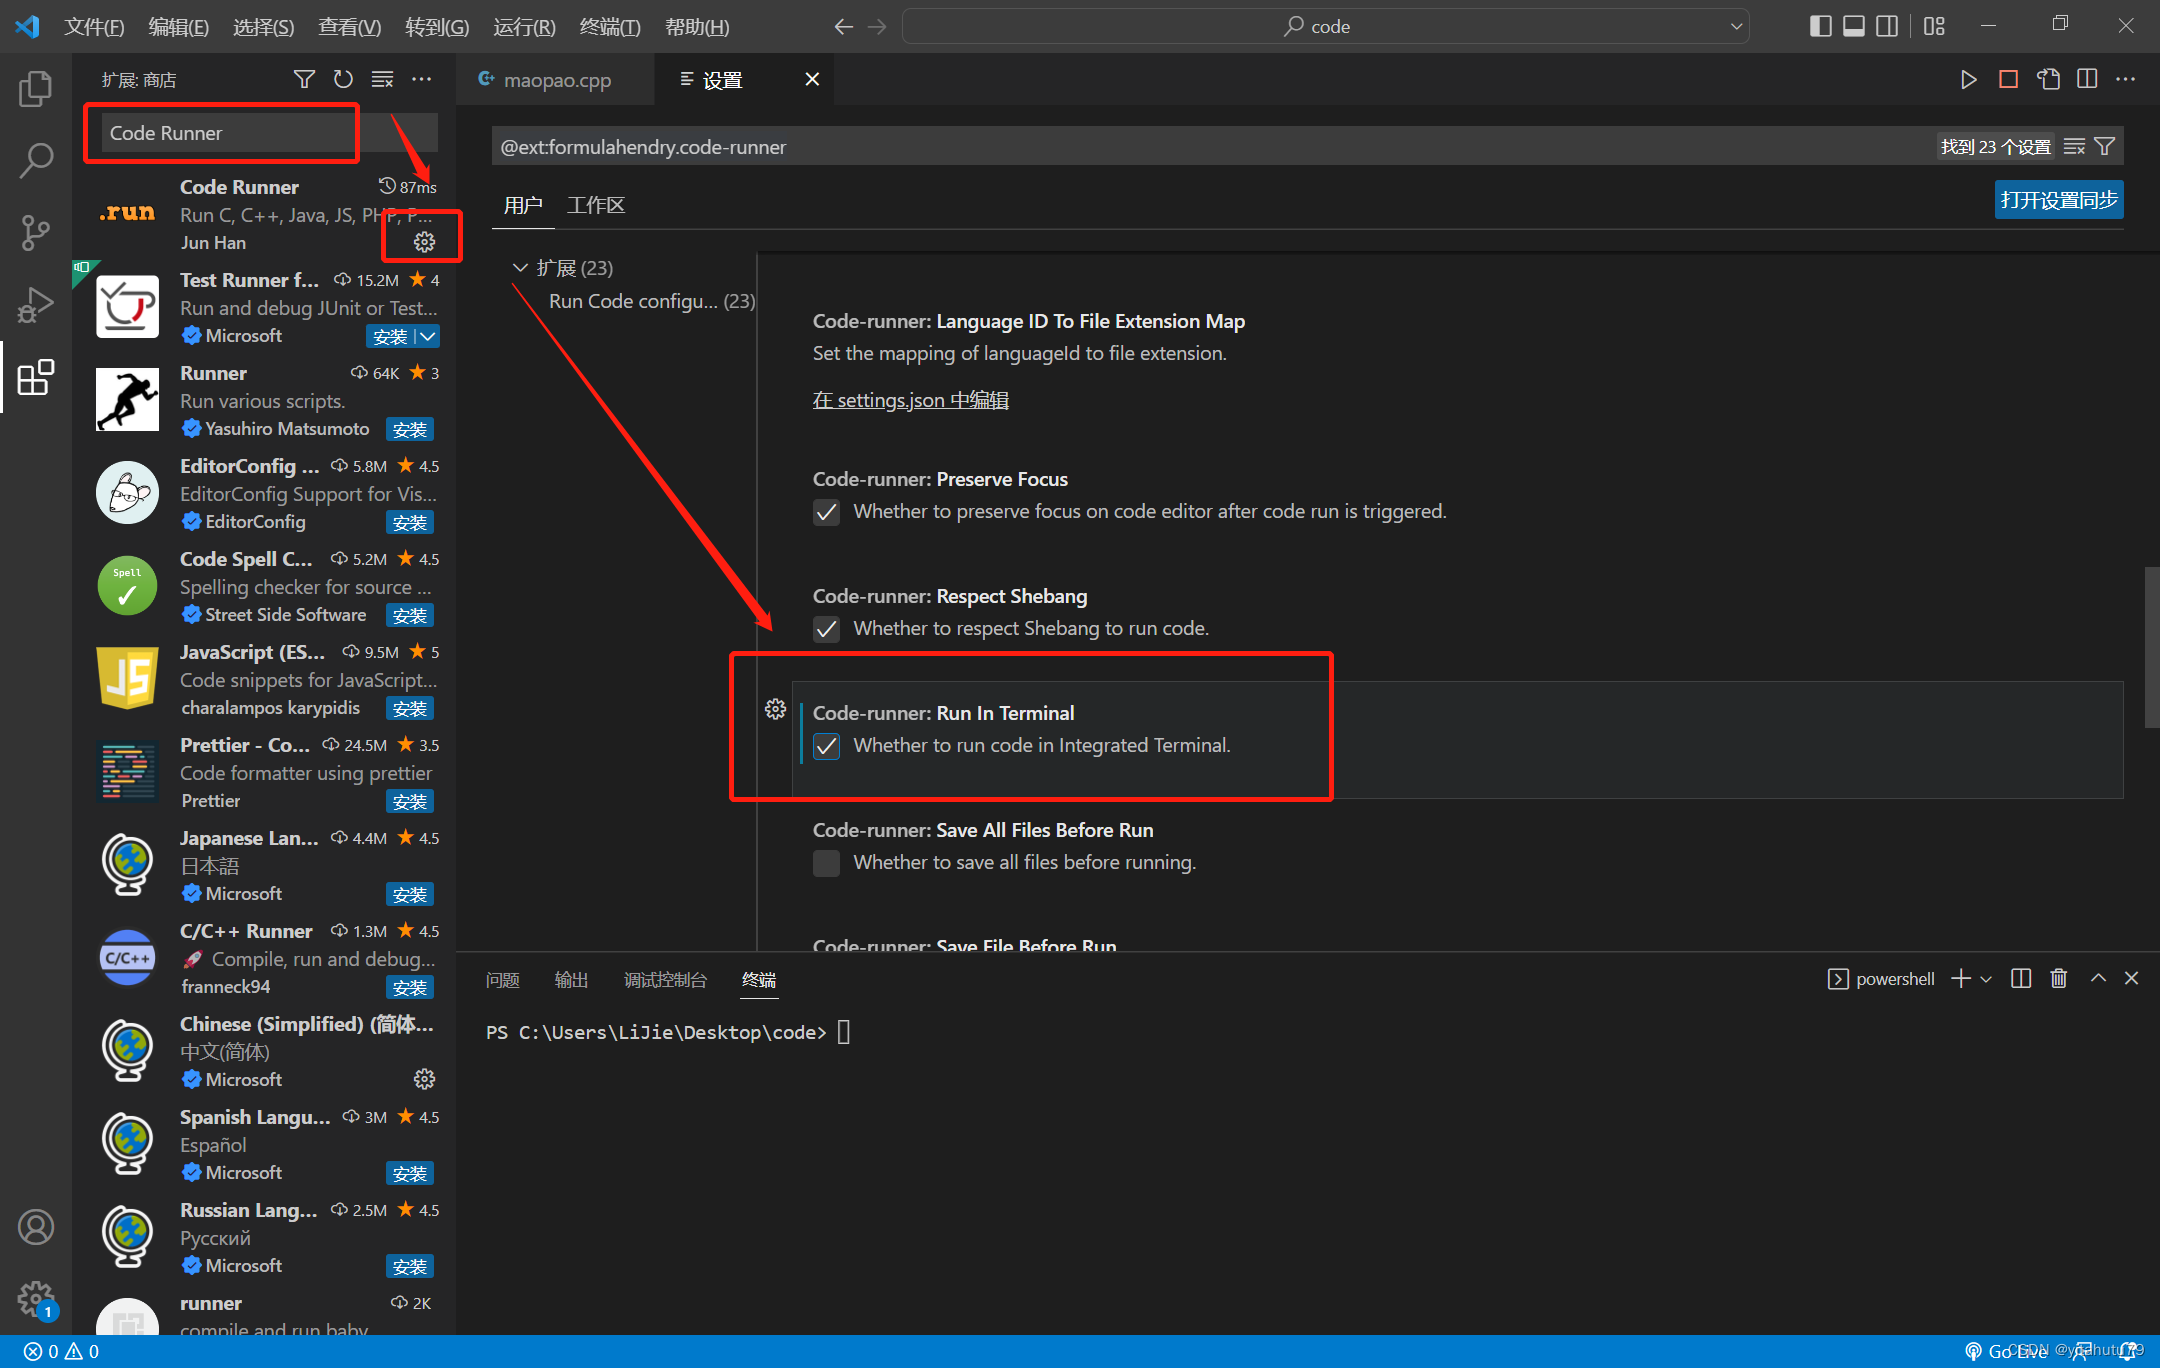Install the EditorConfig extension
The height and width of the screenshot is (1368, 2160).
point(410,523)
